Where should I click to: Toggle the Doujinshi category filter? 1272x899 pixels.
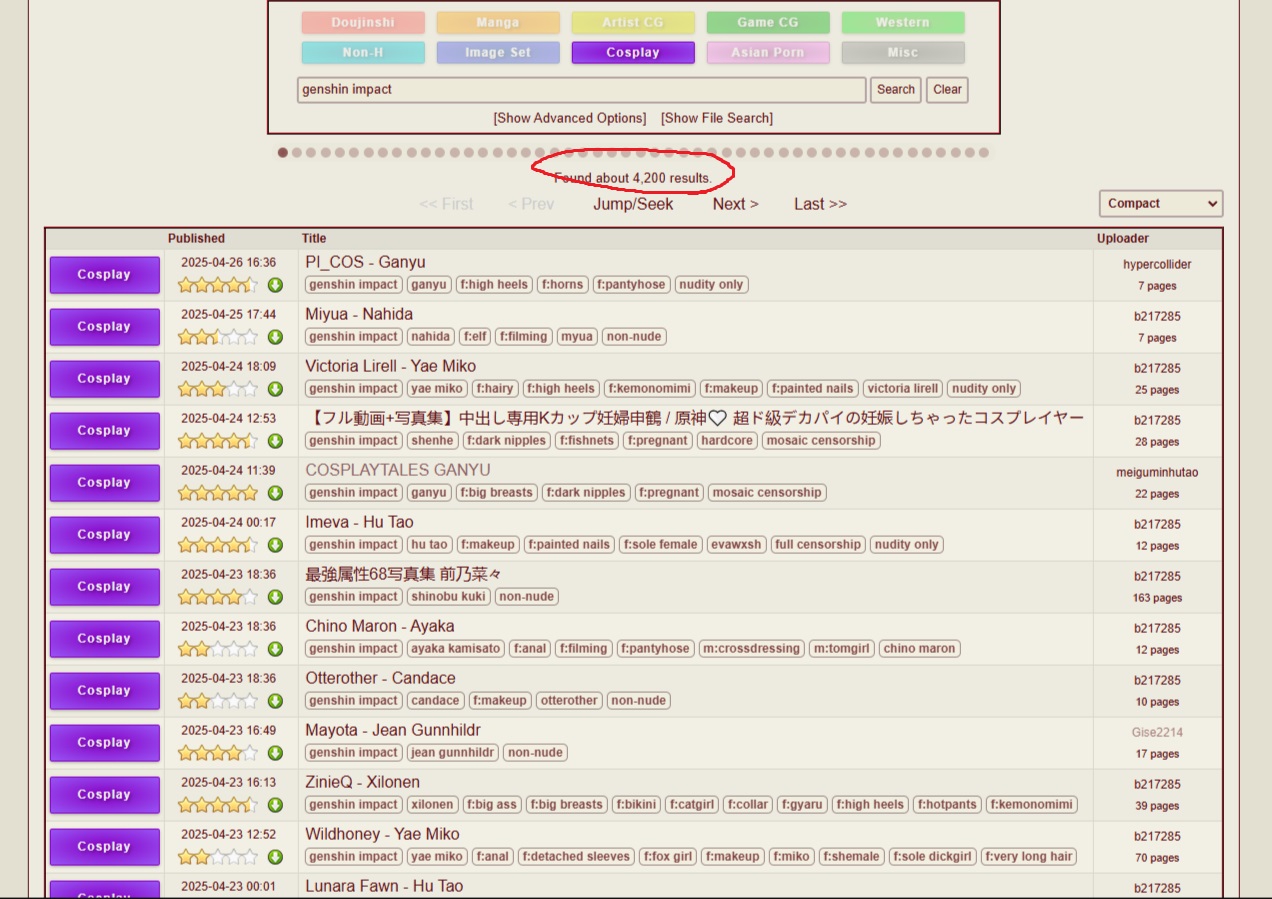(363, 22)
